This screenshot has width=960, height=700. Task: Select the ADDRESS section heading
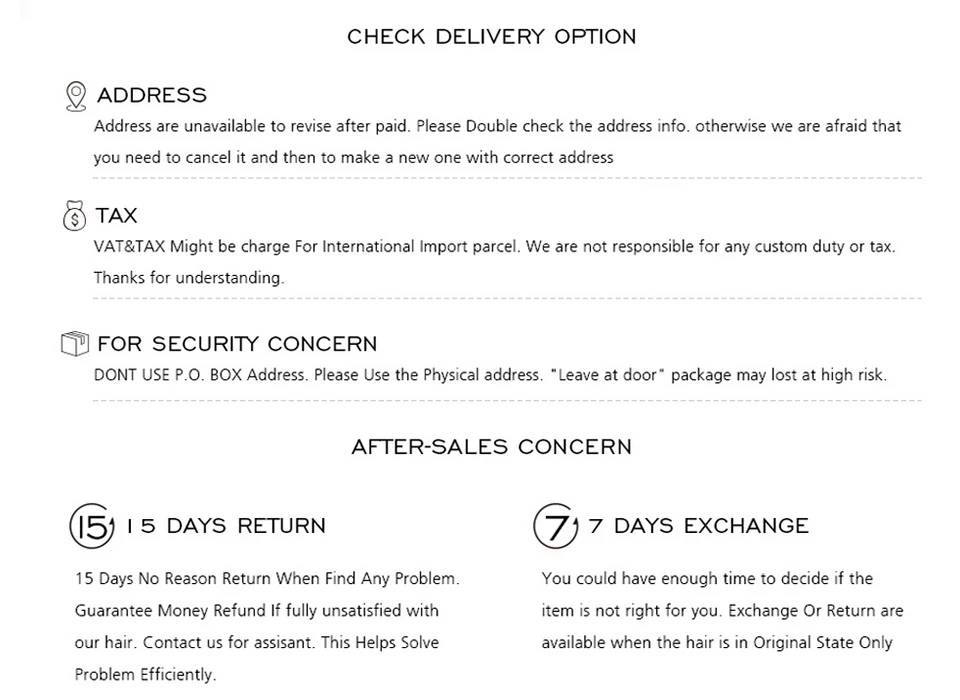click(152, 96)
